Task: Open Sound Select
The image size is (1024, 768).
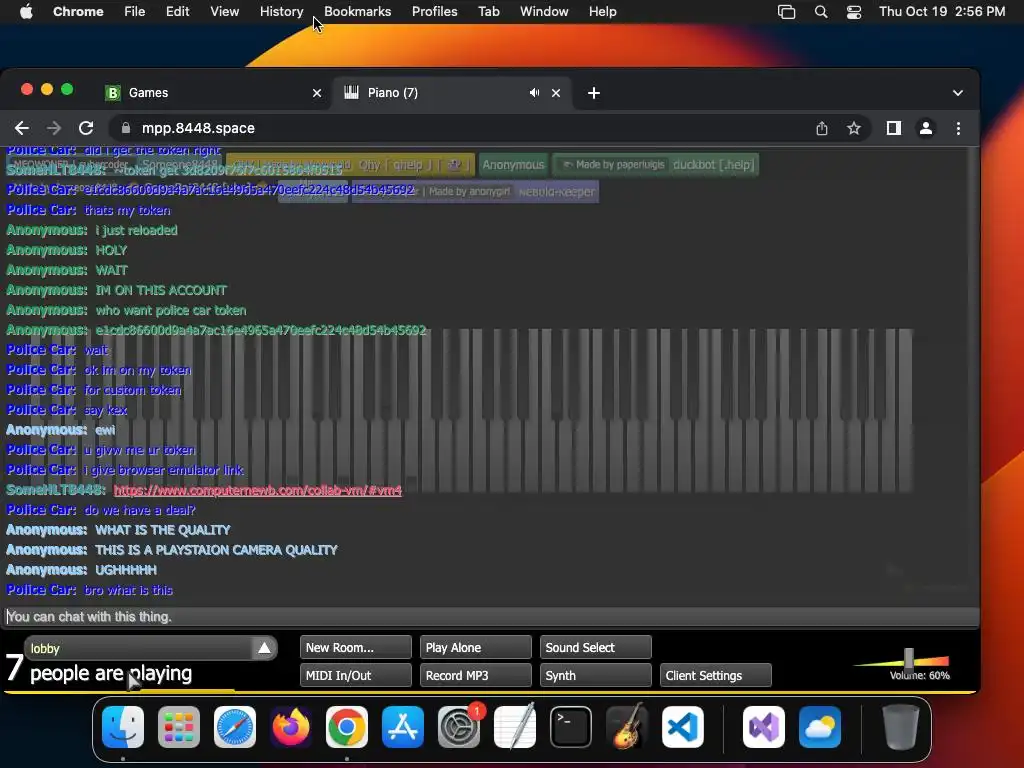Action: pyautogui.click(x=596, y=647)
